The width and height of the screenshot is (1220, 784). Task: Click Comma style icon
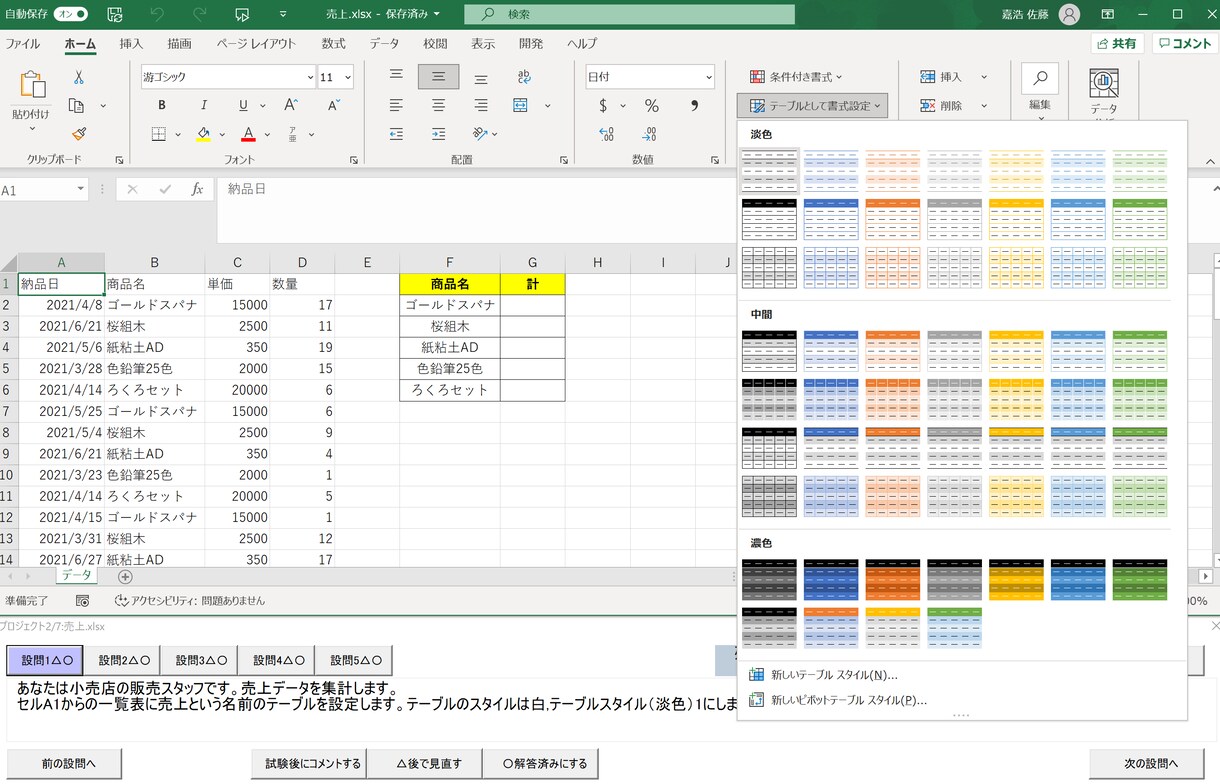[694, 105]
